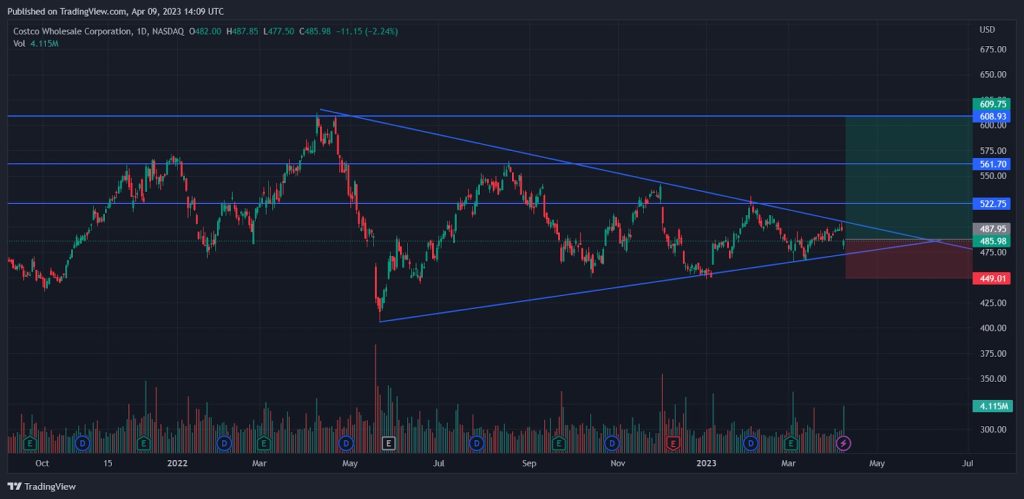Click the red earnings marker before the 2023 label

coord(673,443)
